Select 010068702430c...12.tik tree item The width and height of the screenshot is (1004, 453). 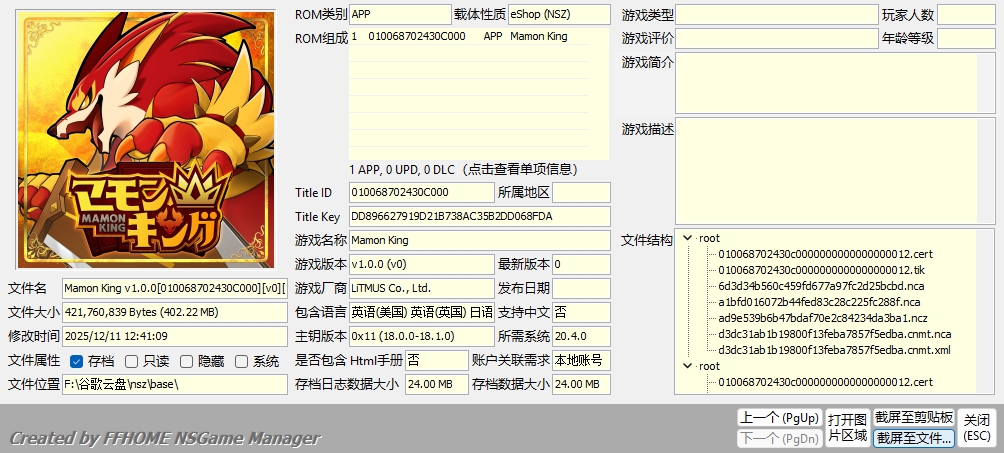coord(822,270)
